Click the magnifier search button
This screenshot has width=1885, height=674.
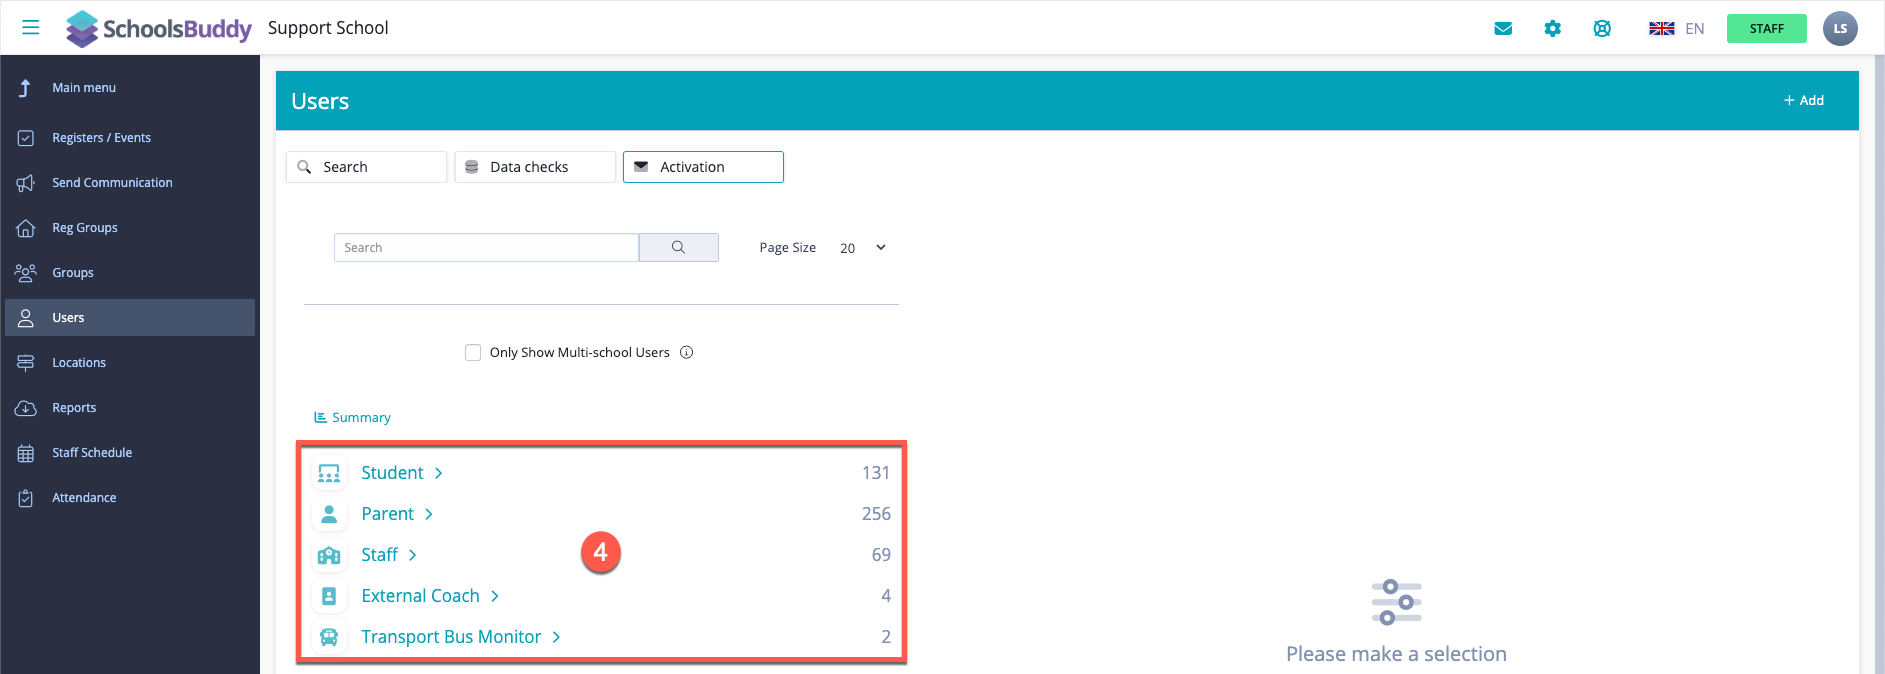tap(678, 248)
